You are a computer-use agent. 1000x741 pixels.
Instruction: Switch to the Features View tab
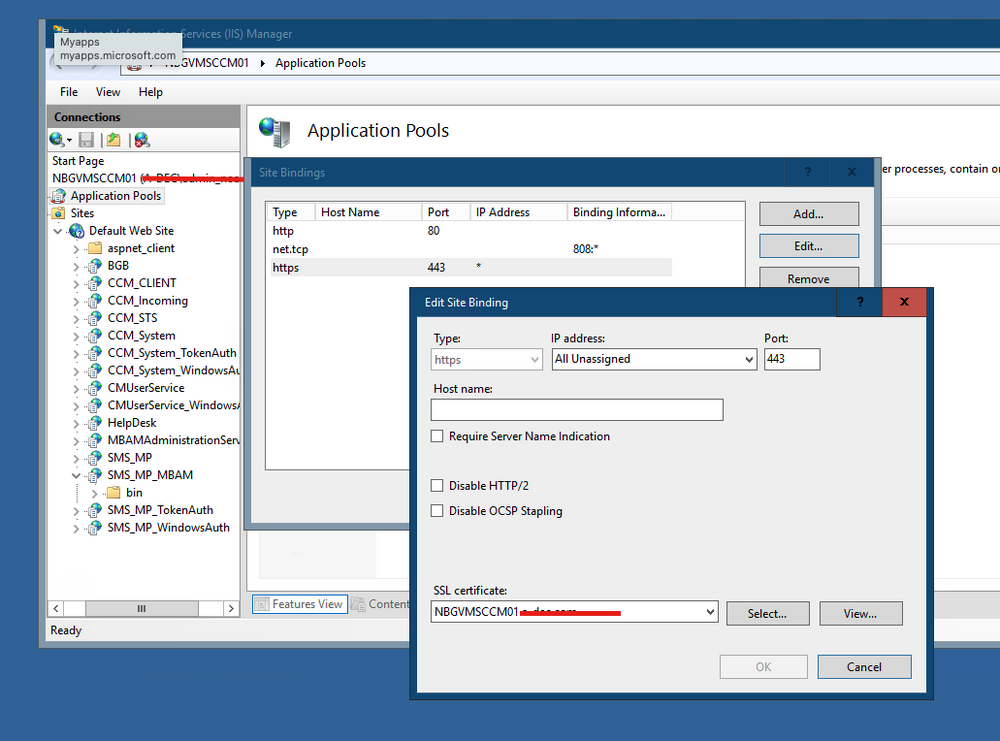300,604
